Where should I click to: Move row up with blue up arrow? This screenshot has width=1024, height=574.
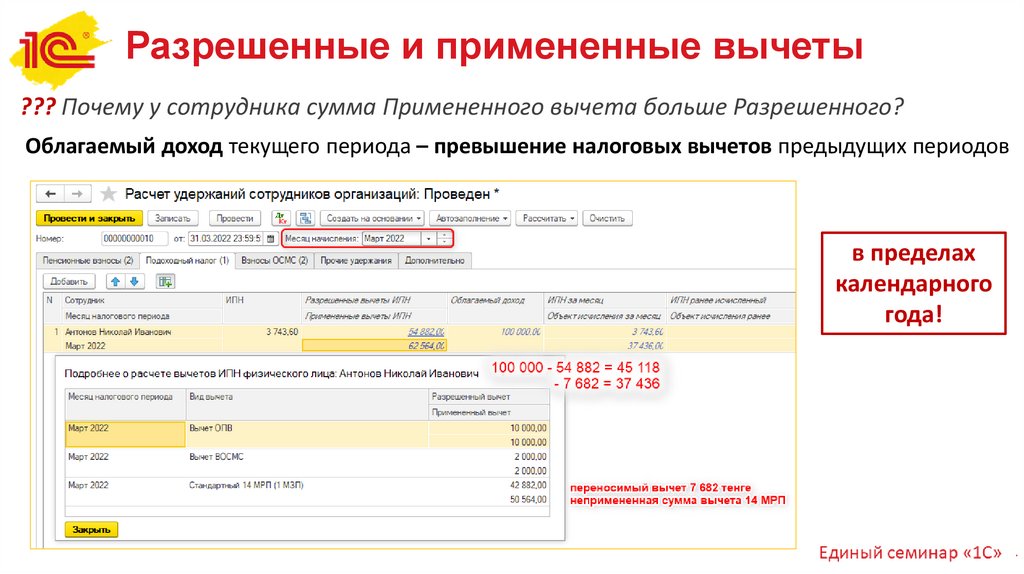point(116,281)
